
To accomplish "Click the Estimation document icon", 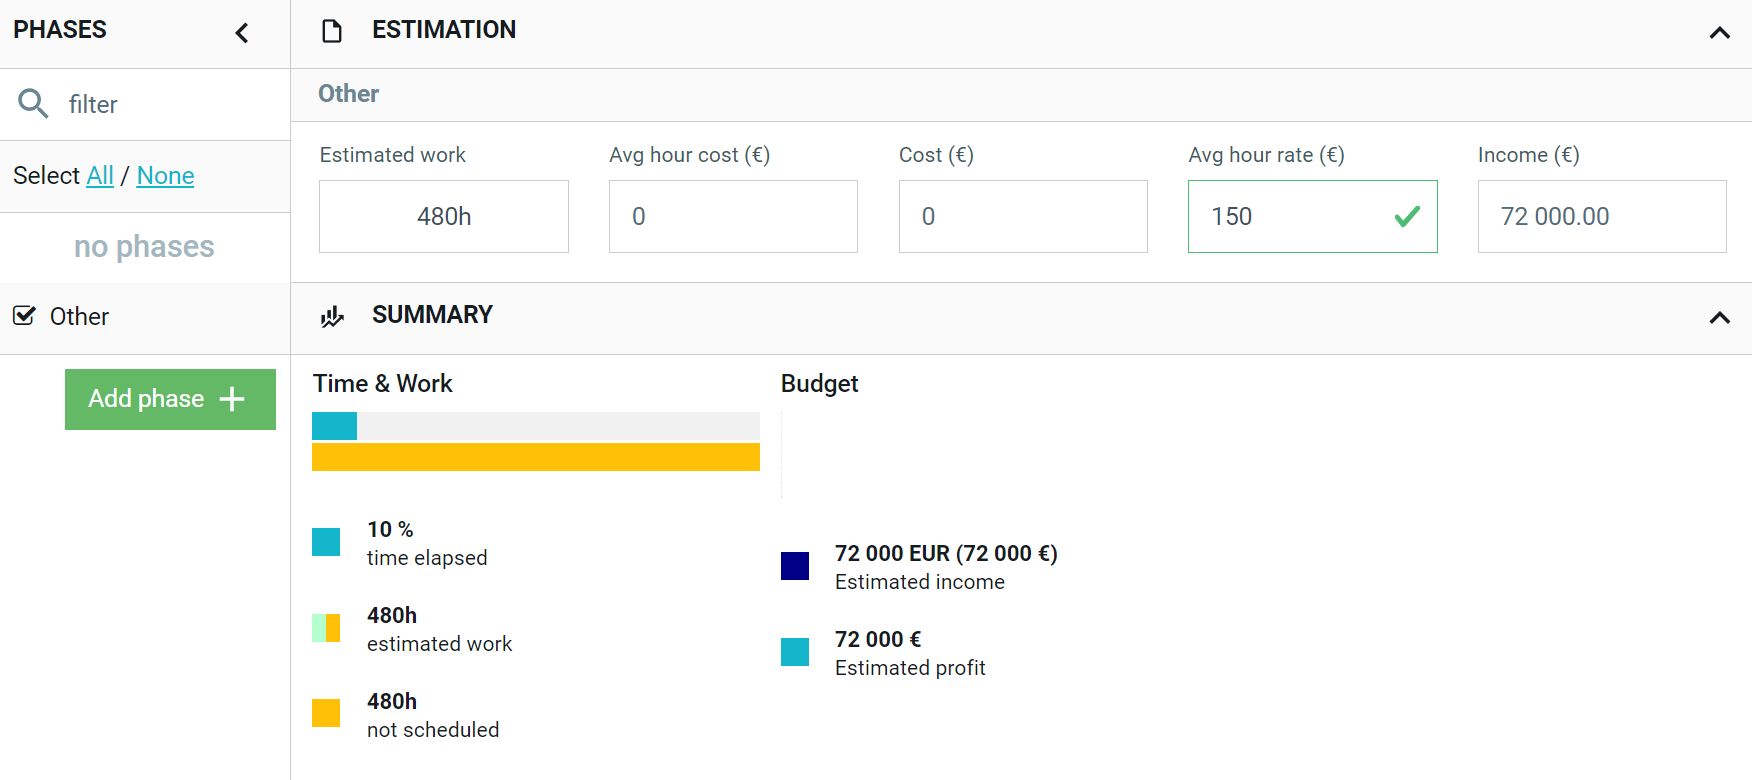I will pyautogui.click(x=332, y=31).
